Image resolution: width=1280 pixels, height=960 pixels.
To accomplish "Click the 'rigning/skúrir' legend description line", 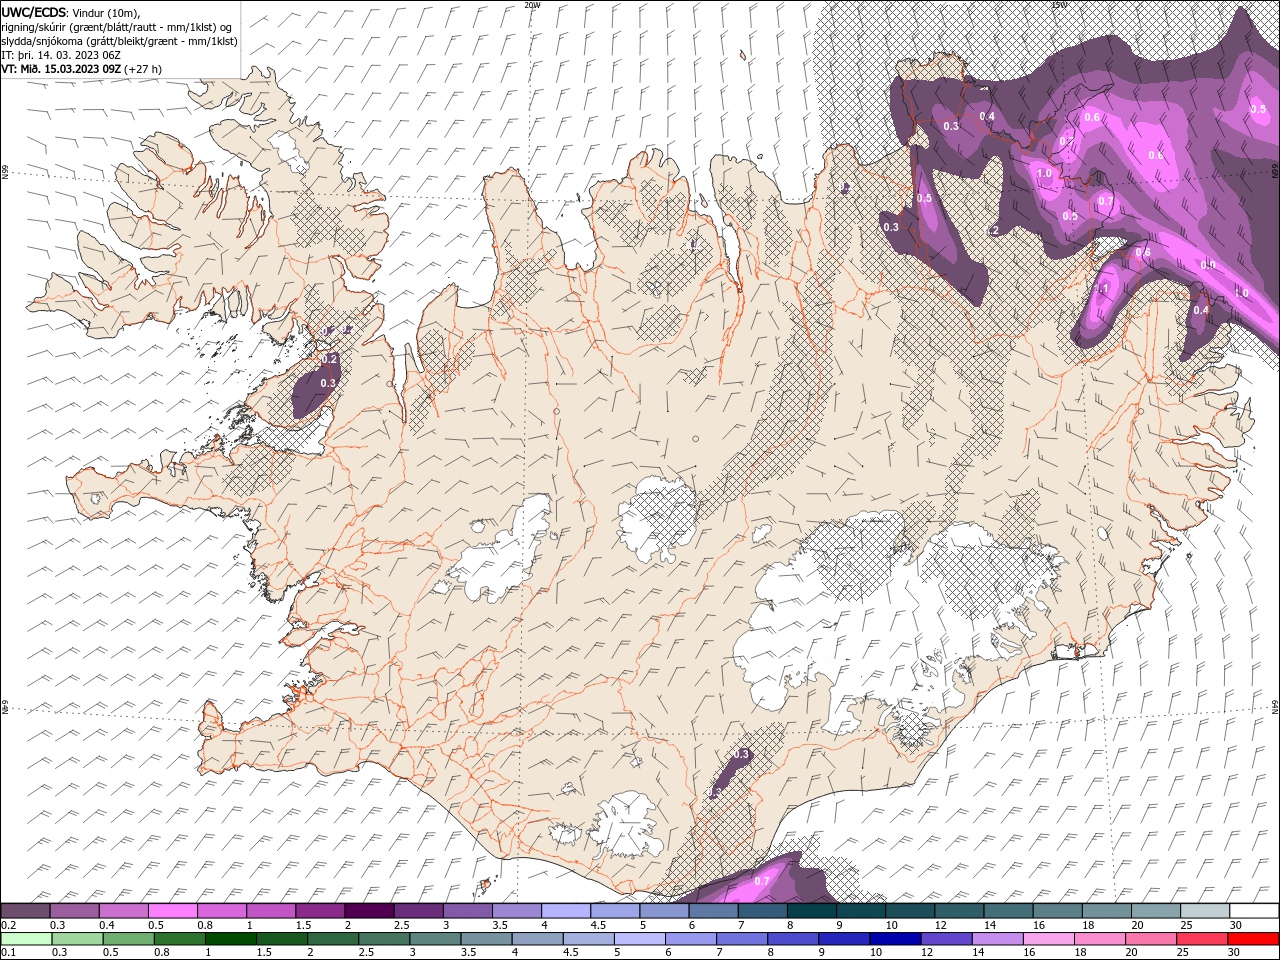I will [x=116, y=27].
